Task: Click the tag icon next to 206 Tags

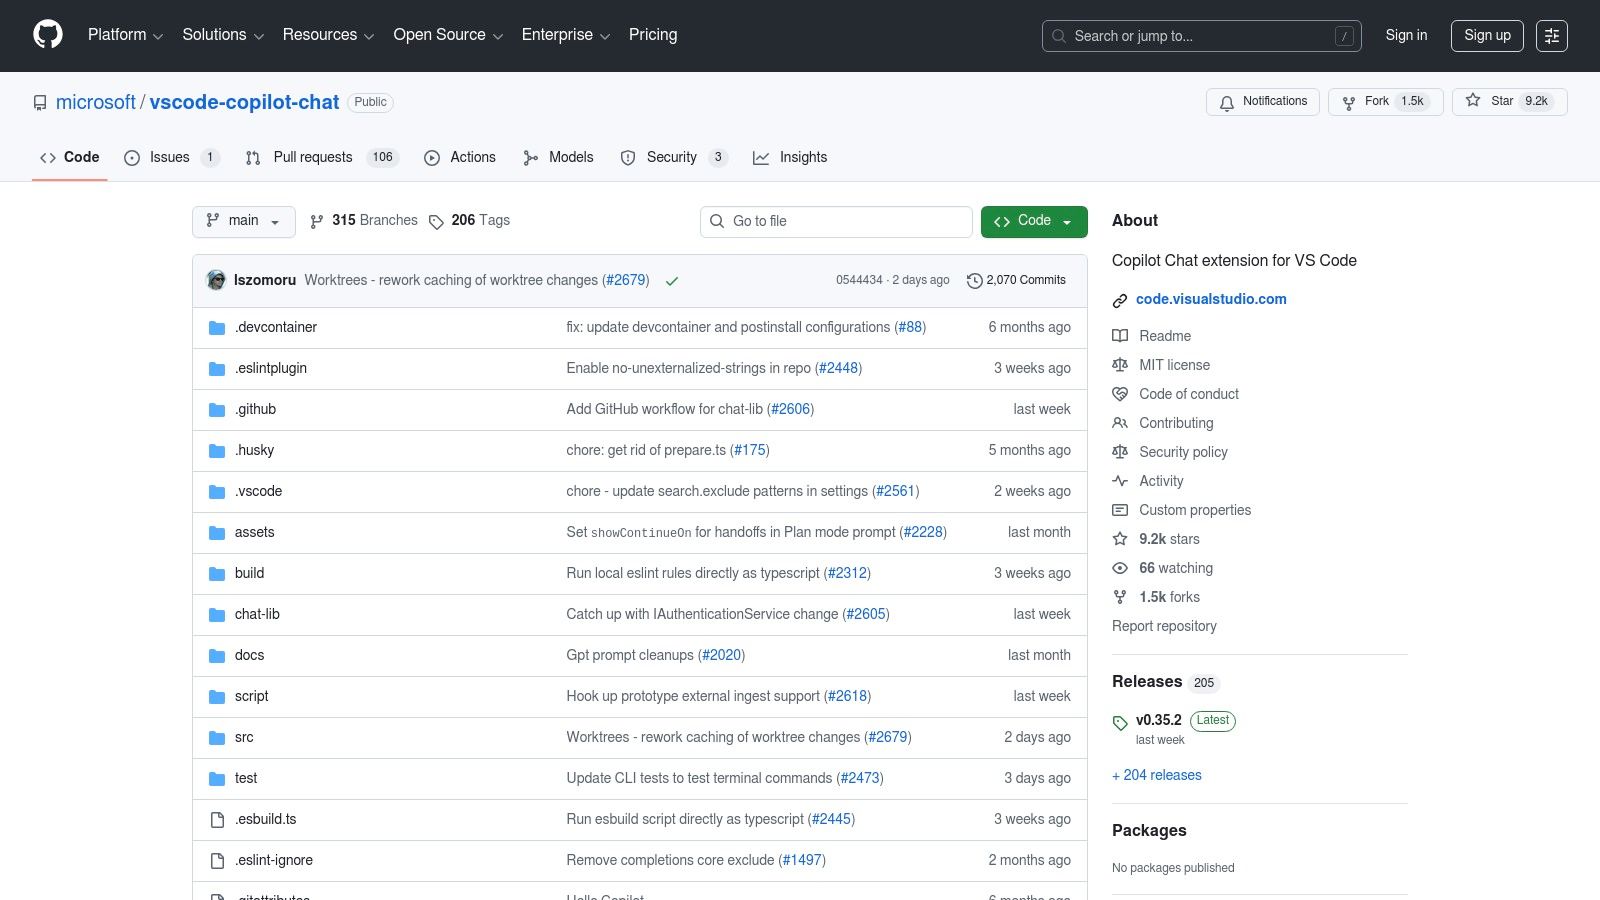Action: coord(437,221)
